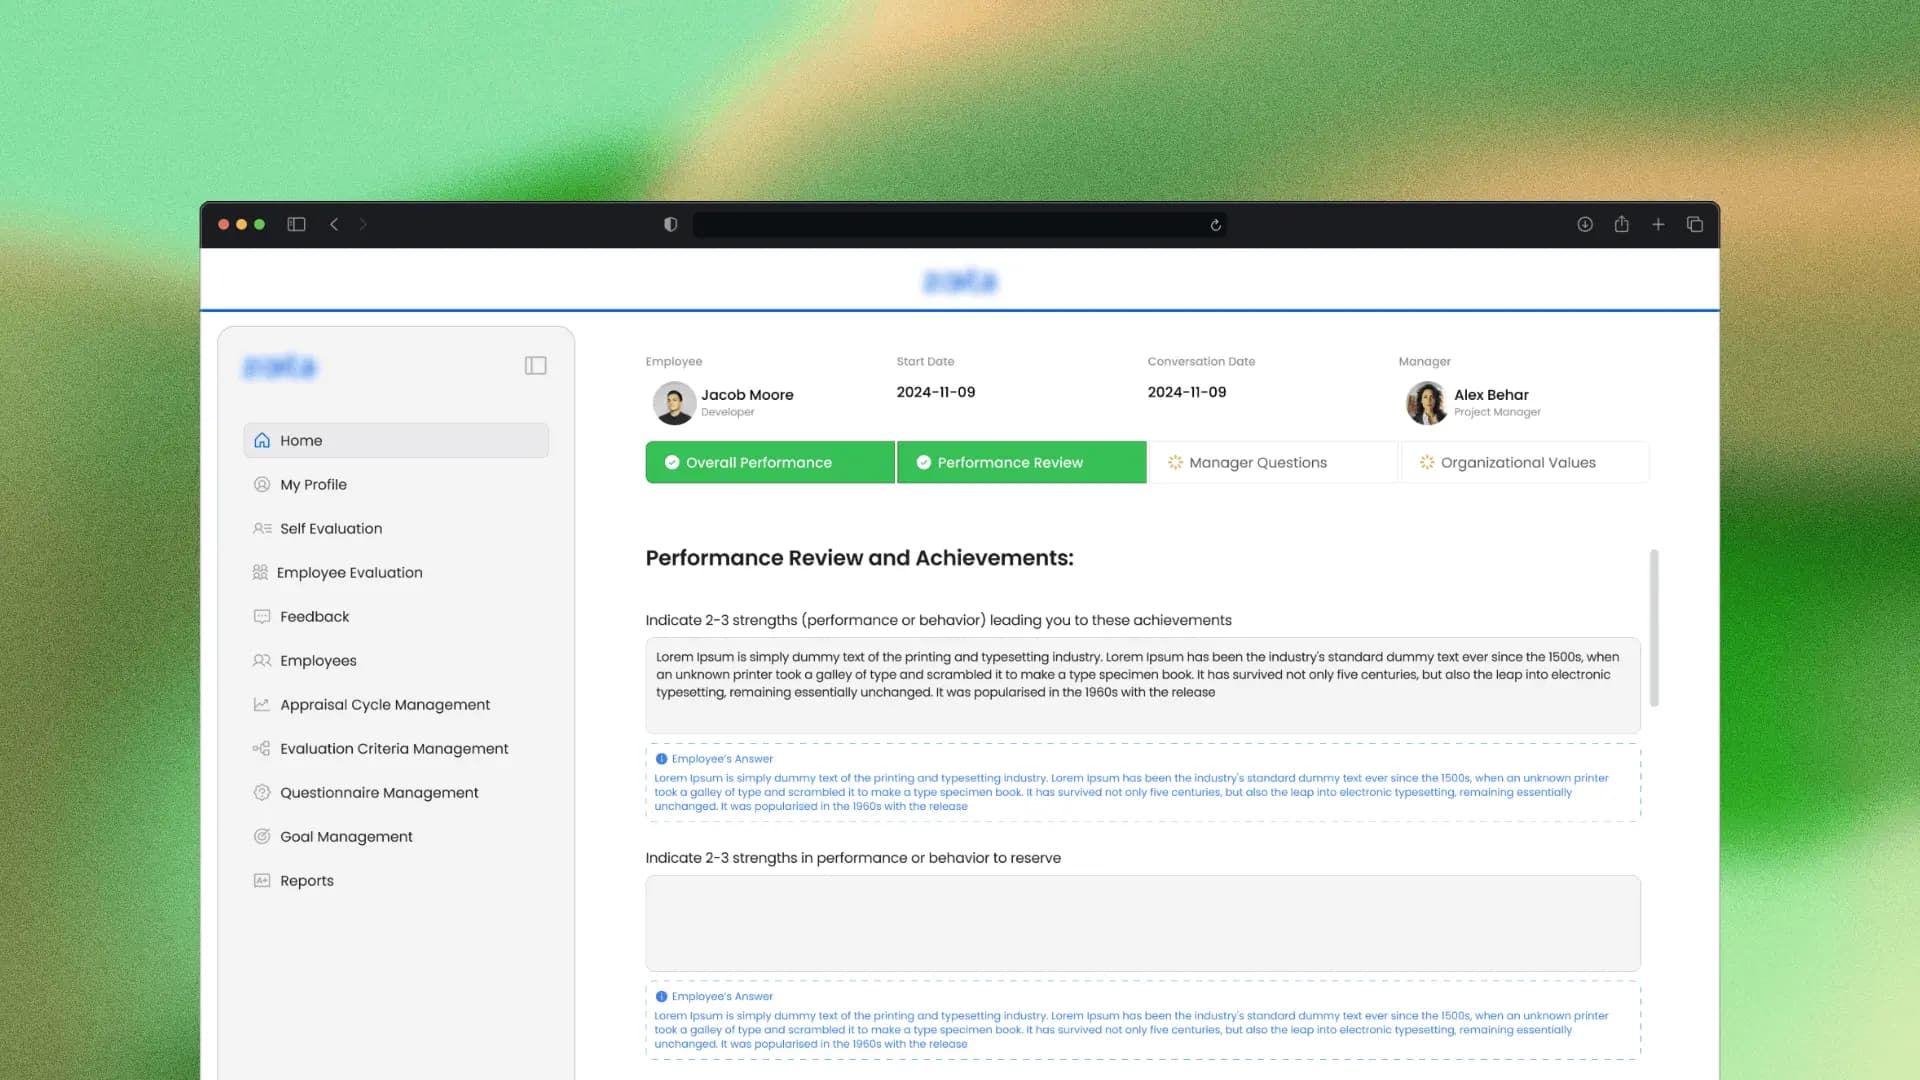Collapse the sidebar panel with the toggle icon
This screenshot has height=1080, width=1920.
[535, 366]
